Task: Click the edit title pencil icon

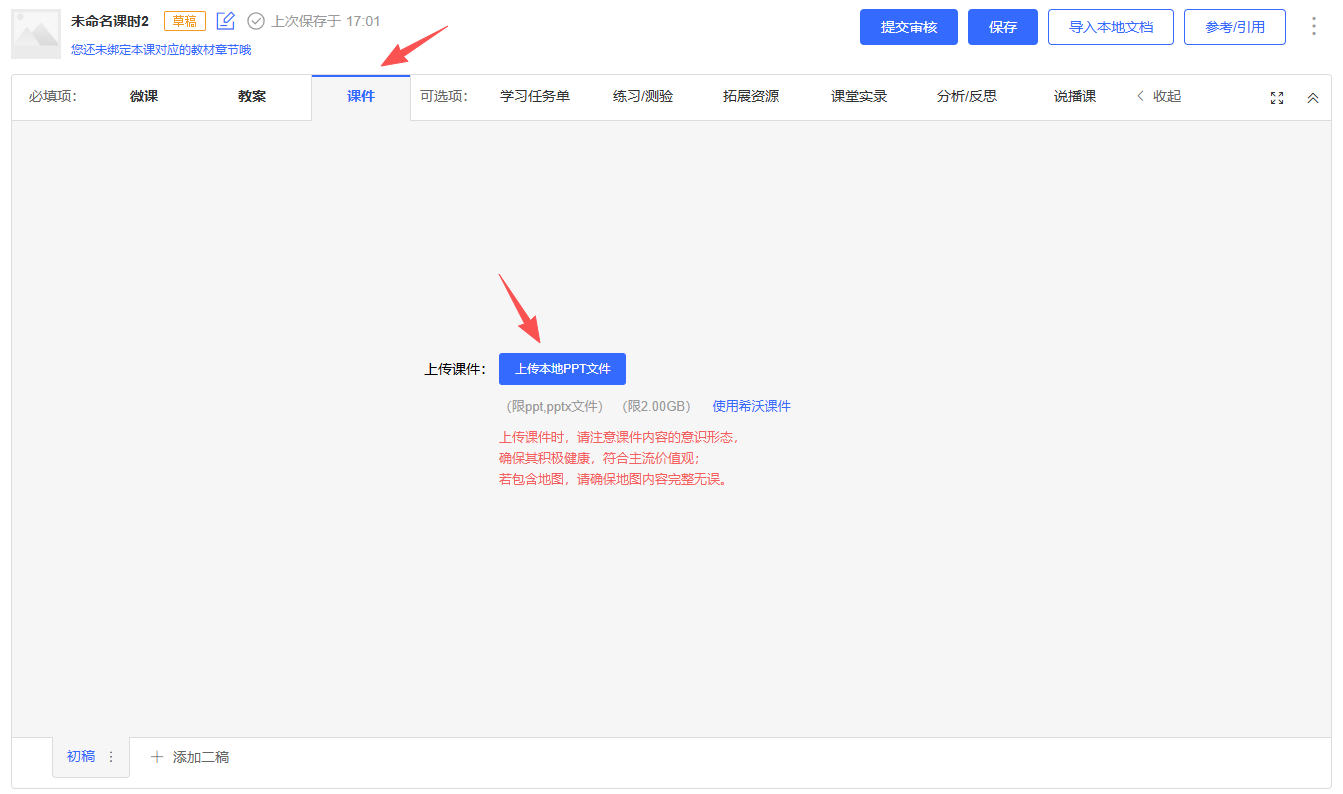Action: [226, 21]
